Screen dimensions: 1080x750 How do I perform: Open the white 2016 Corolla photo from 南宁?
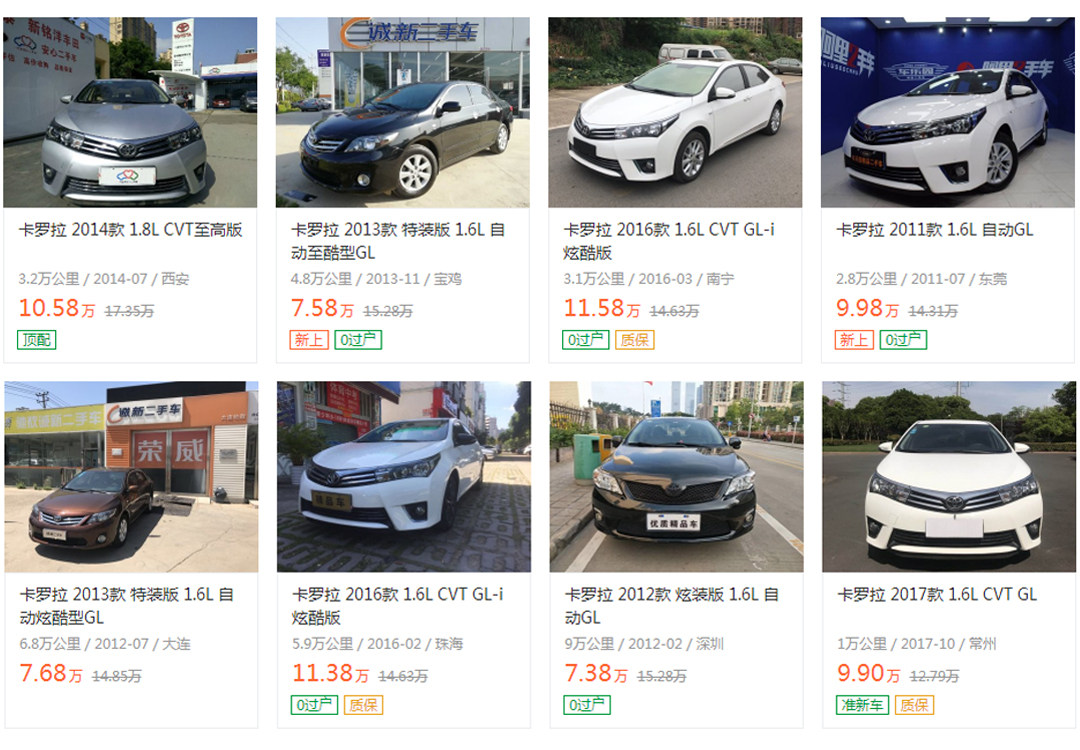[x=675, y=112]
